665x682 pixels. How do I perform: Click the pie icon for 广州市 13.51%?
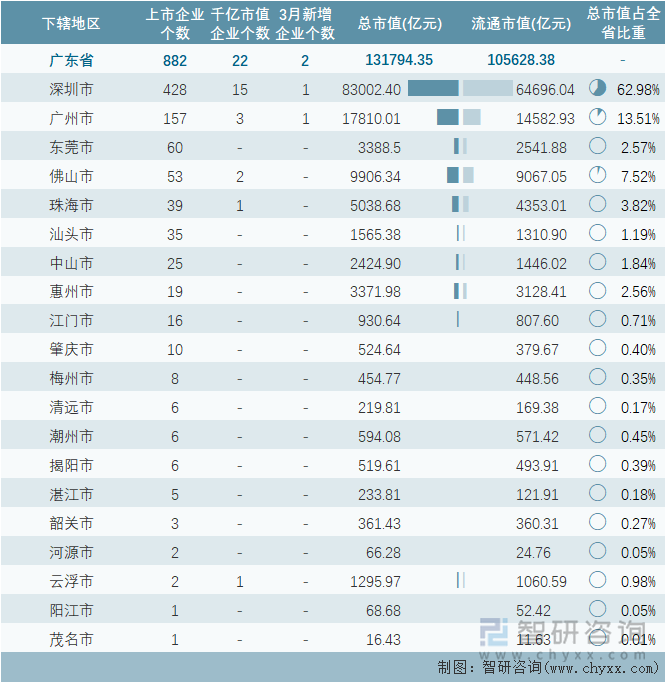598,117
